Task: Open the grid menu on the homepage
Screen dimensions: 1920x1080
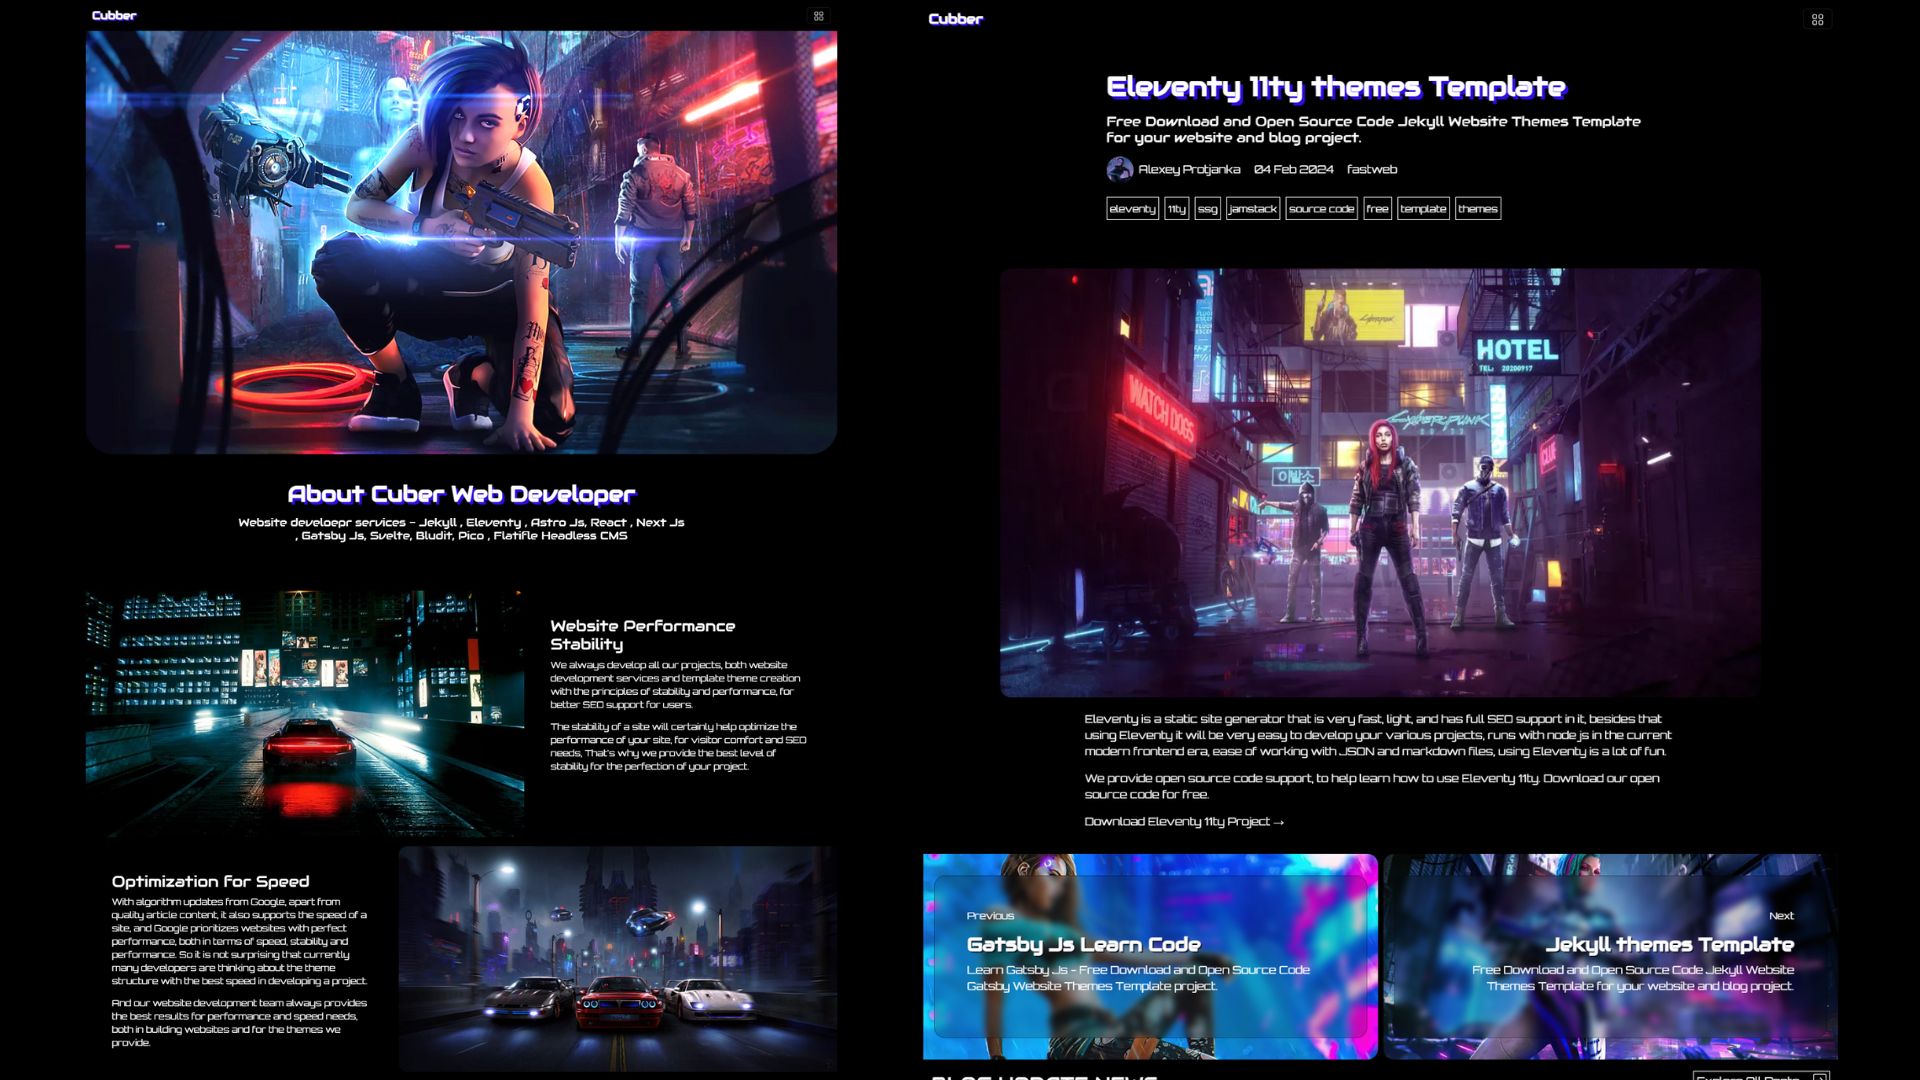Action: tap(818, 16)
